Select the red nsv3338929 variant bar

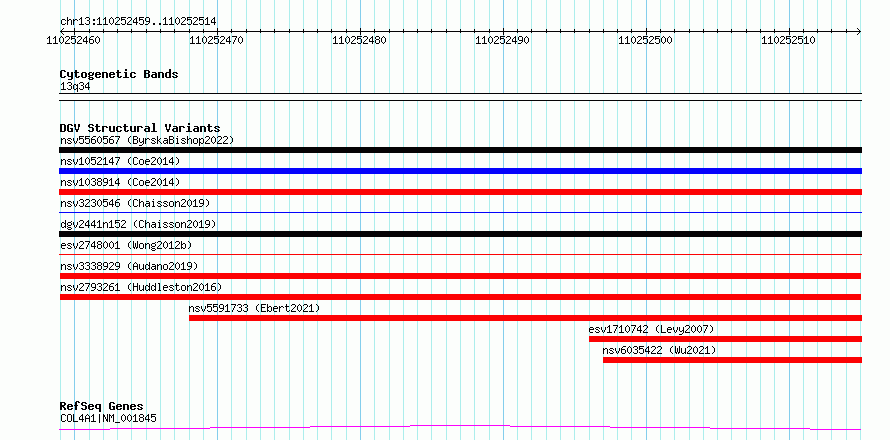(460, 276)
